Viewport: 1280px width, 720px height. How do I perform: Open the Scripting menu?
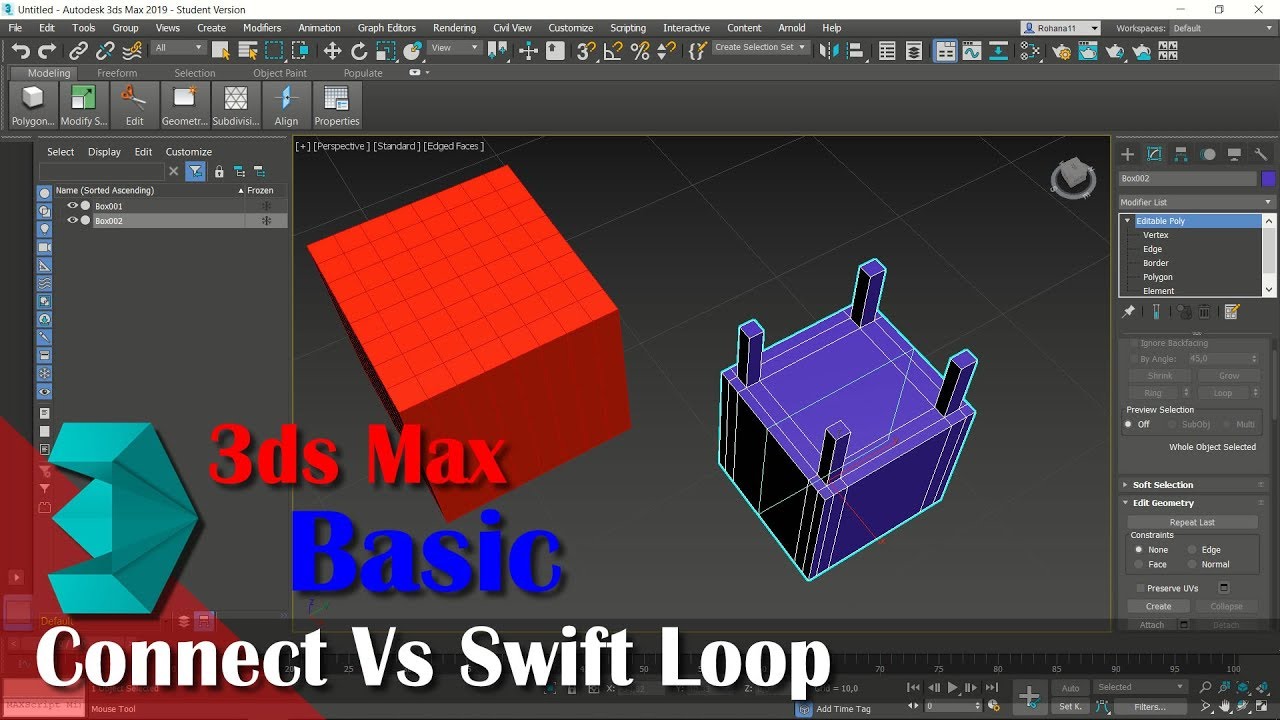point(628,28)
